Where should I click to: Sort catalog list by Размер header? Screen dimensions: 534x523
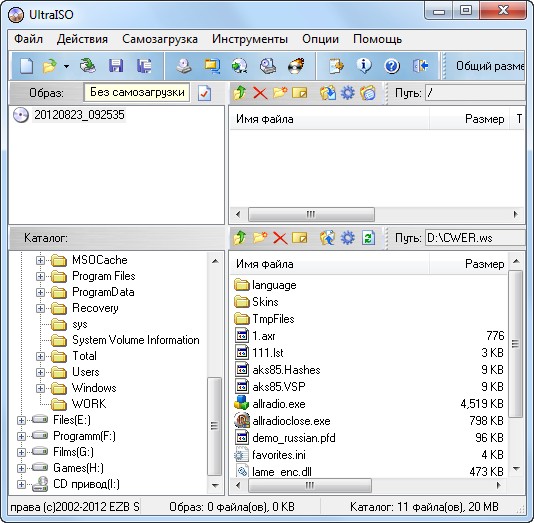469,264
